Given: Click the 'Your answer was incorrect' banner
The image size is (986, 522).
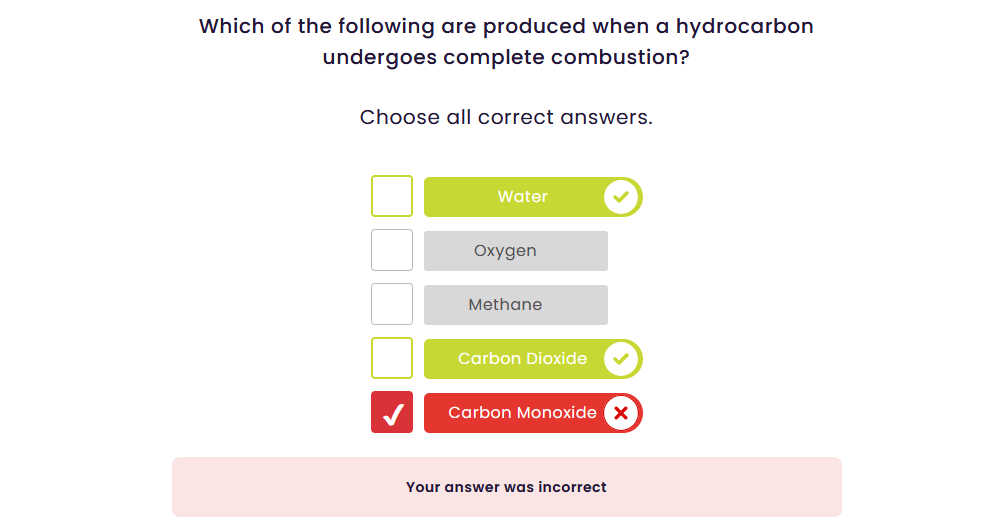Looking at the screenshot, I should pos(506,487).
